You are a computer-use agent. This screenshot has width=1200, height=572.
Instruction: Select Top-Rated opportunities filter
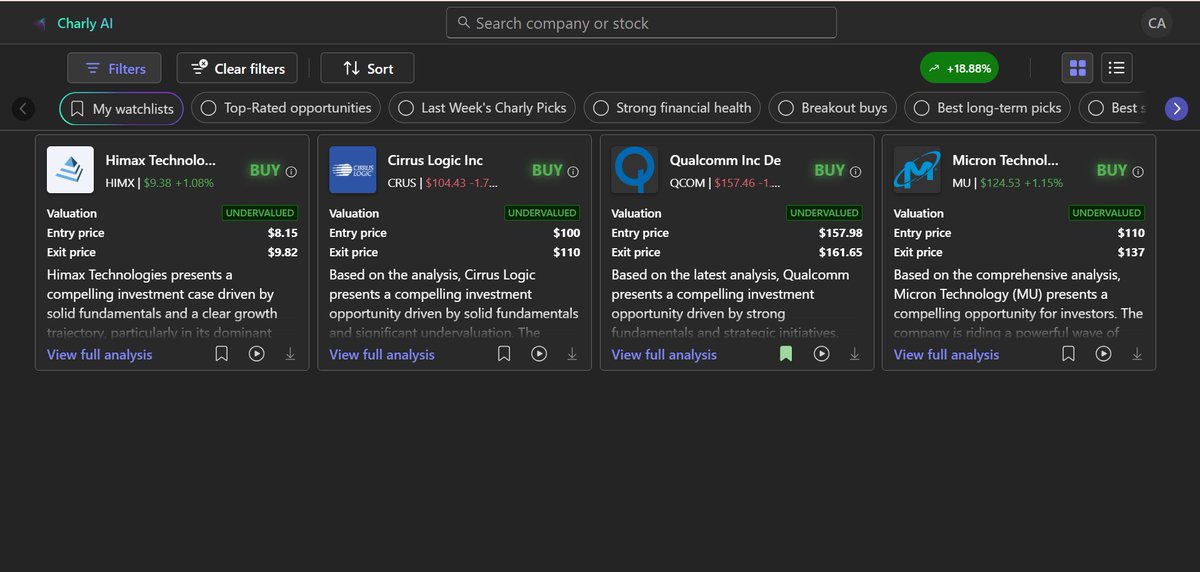[x=285, y=108]
